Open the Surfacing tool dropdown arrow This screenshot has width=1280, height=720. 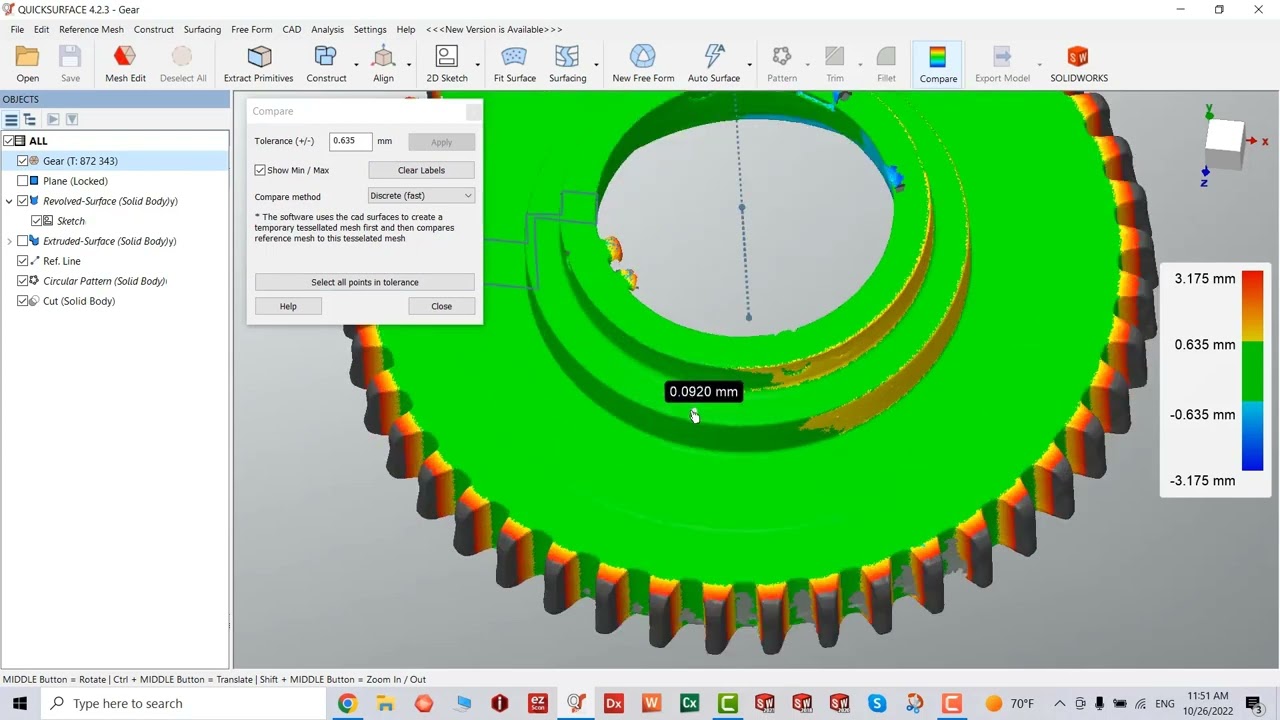[596, 66]
